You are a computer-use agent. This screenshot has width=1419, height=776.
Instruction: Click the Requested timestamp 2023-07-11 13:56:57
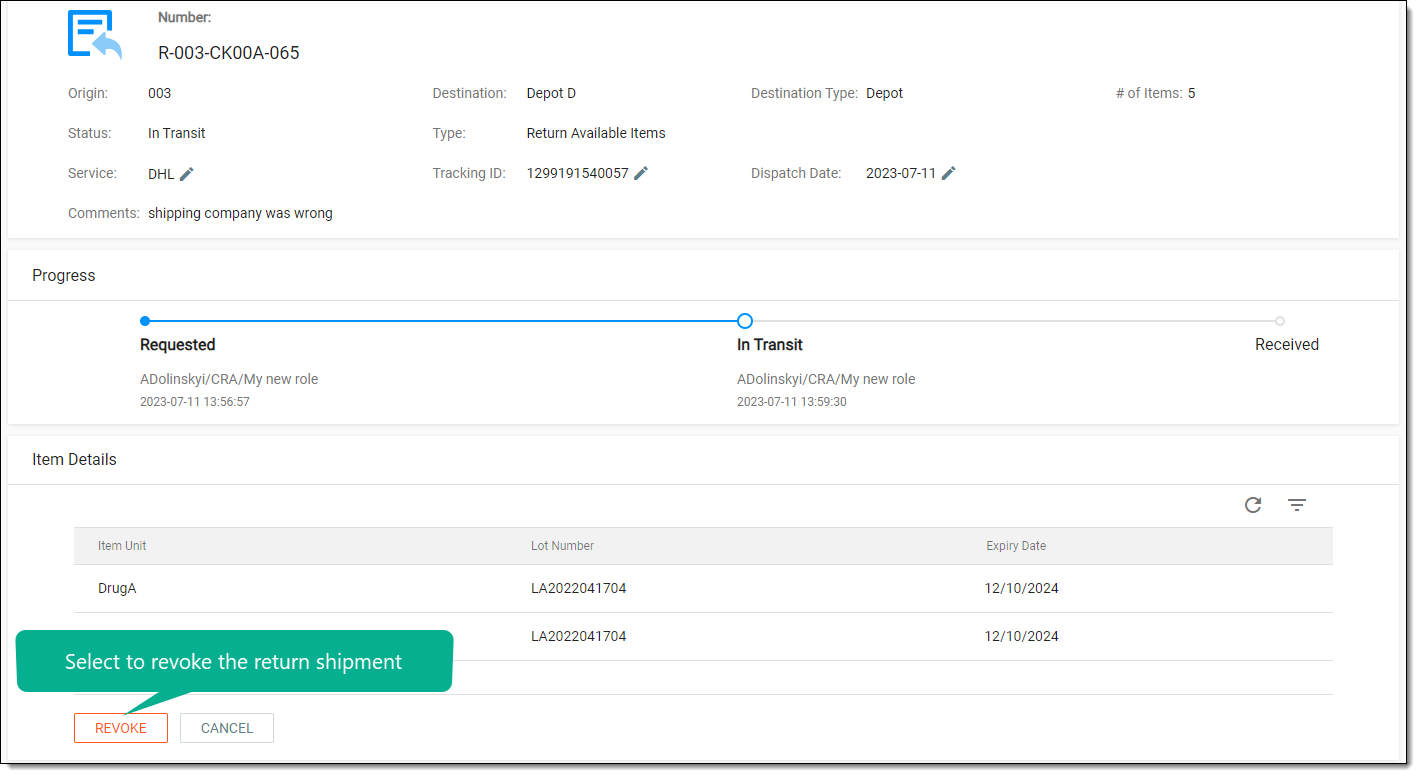(195, 402)
